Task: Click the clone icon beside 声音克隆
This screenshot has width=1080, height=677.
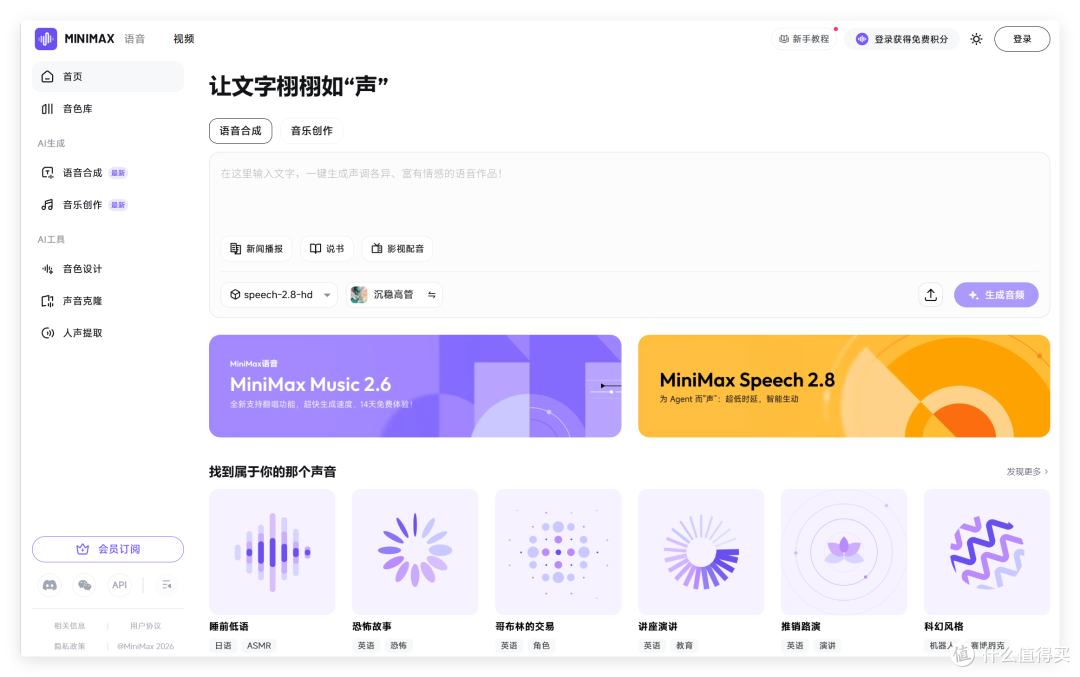Action: point(48,301)
